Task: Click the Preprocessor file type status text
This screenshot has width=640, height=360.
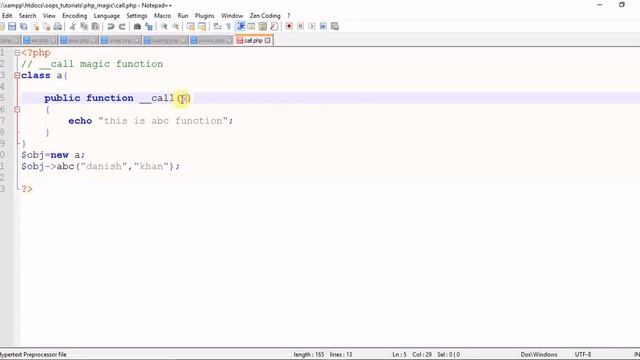Action: 33,355
